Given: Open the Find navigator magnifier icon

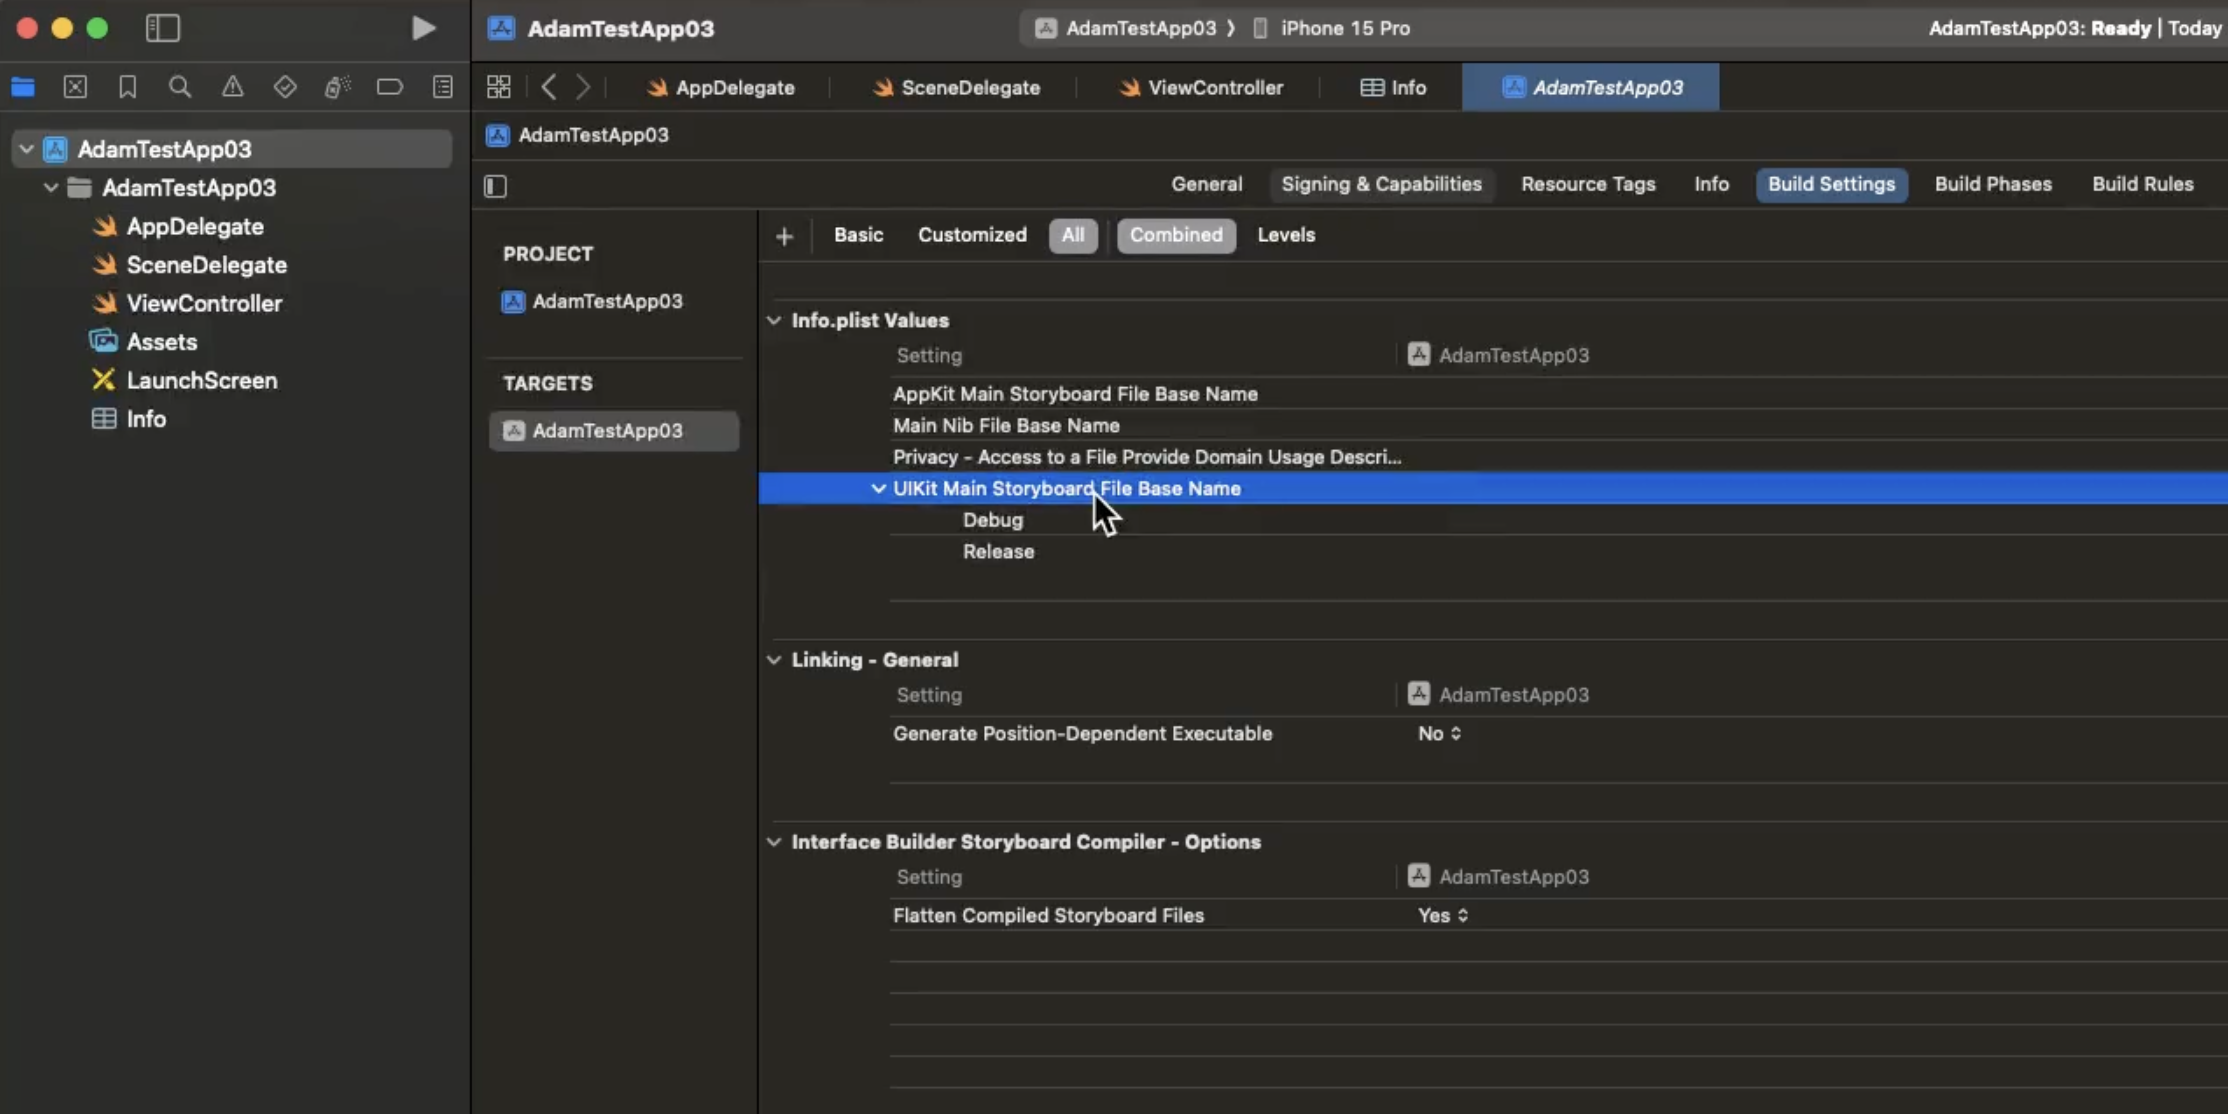Looking at the screenshot, I should (180, 87).
